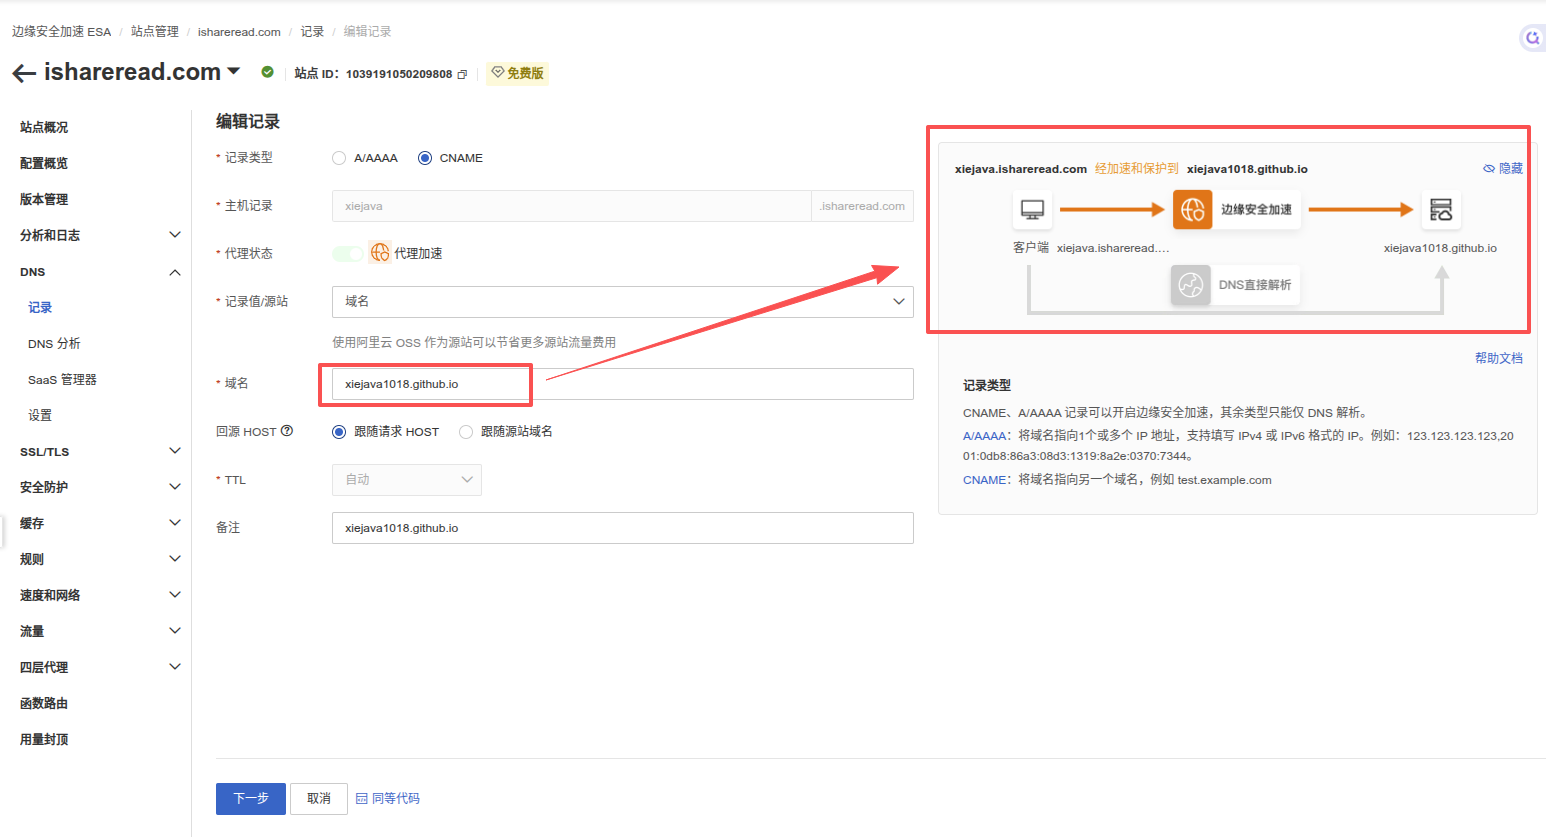Select 跟随请求 HOST option
This screenshot has height=837, width=1546.
click(x=339, y=432)
